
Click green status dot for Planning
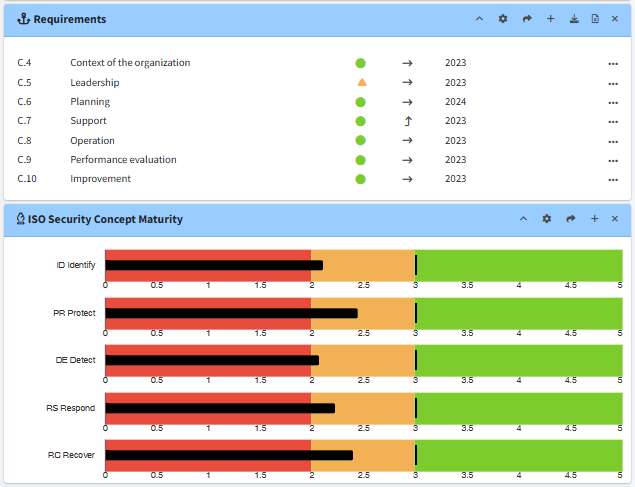pyautogui.click(x=361, y=102)
